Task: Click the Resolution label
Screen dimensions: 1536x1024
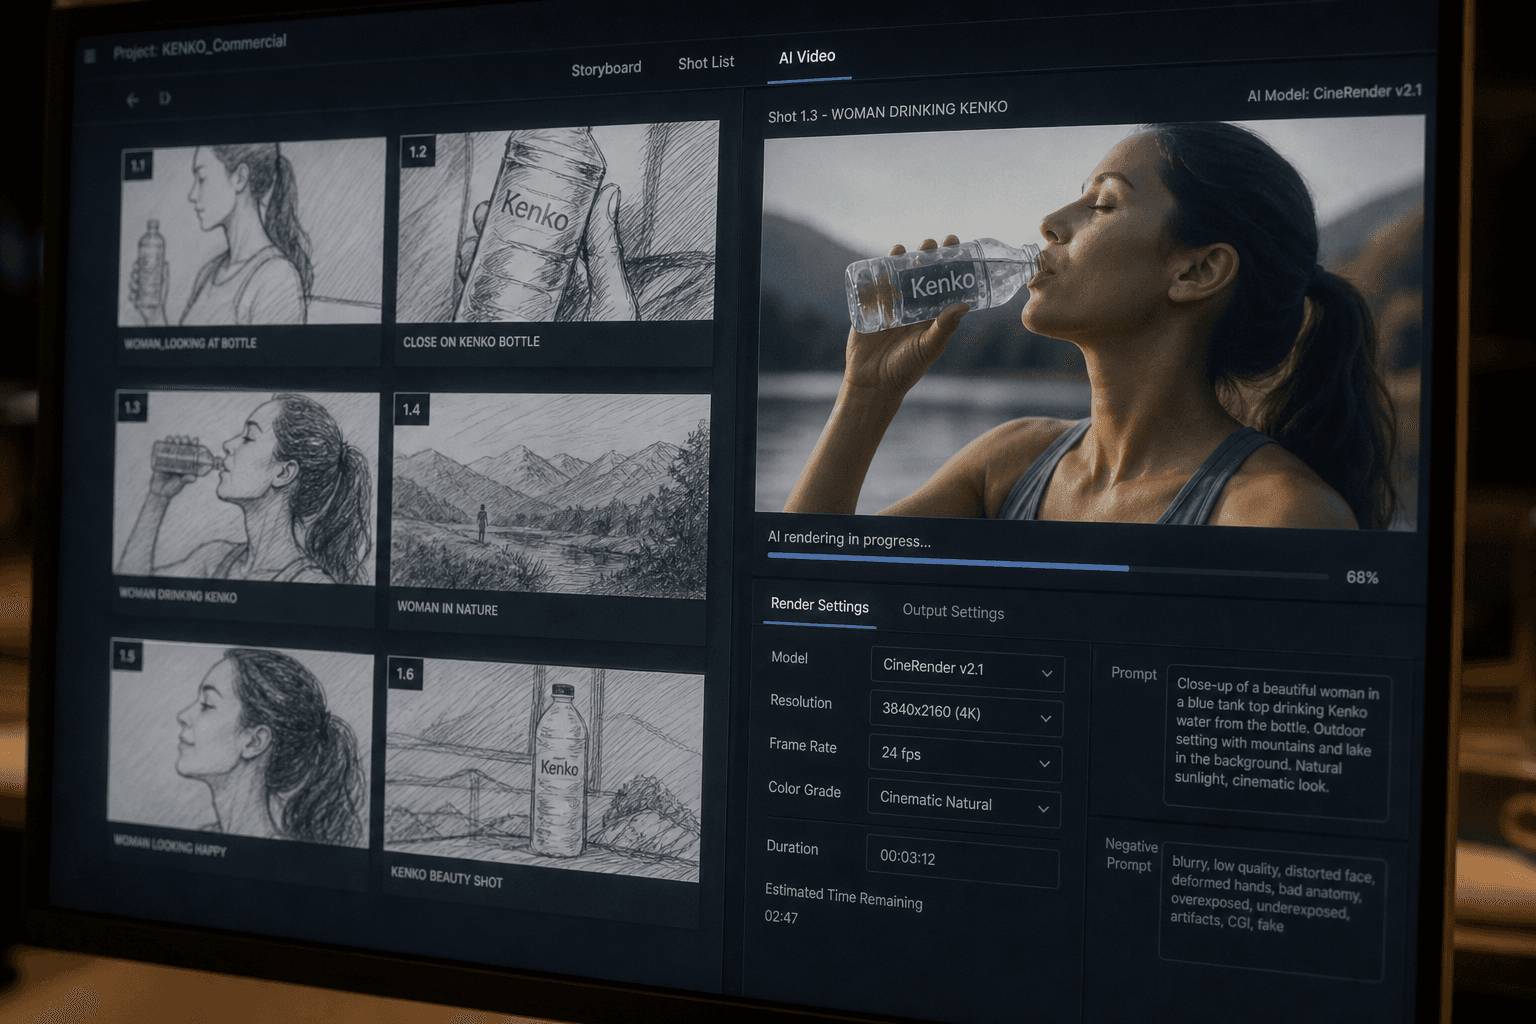Action: point(800,702)
